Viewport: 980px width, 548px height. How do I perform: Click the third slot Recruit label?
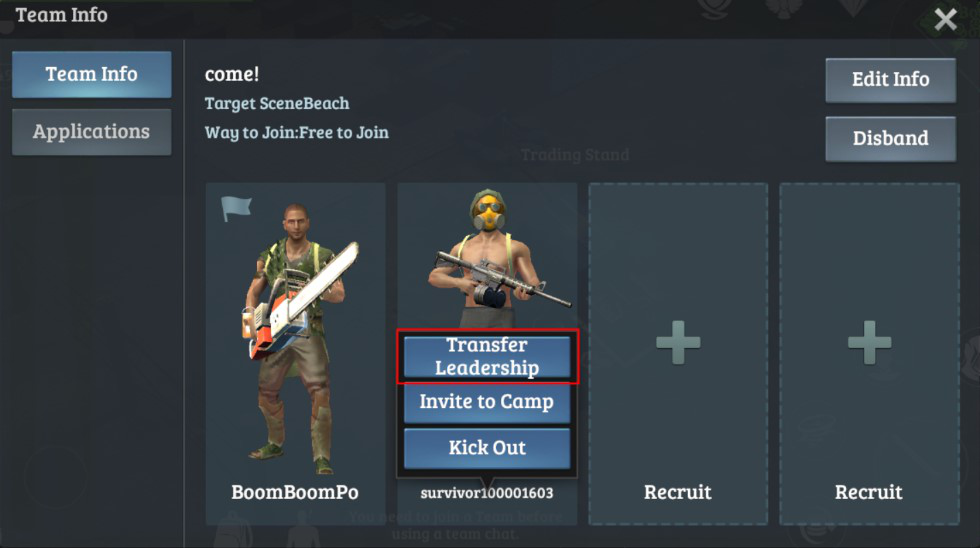coord(678,492)
